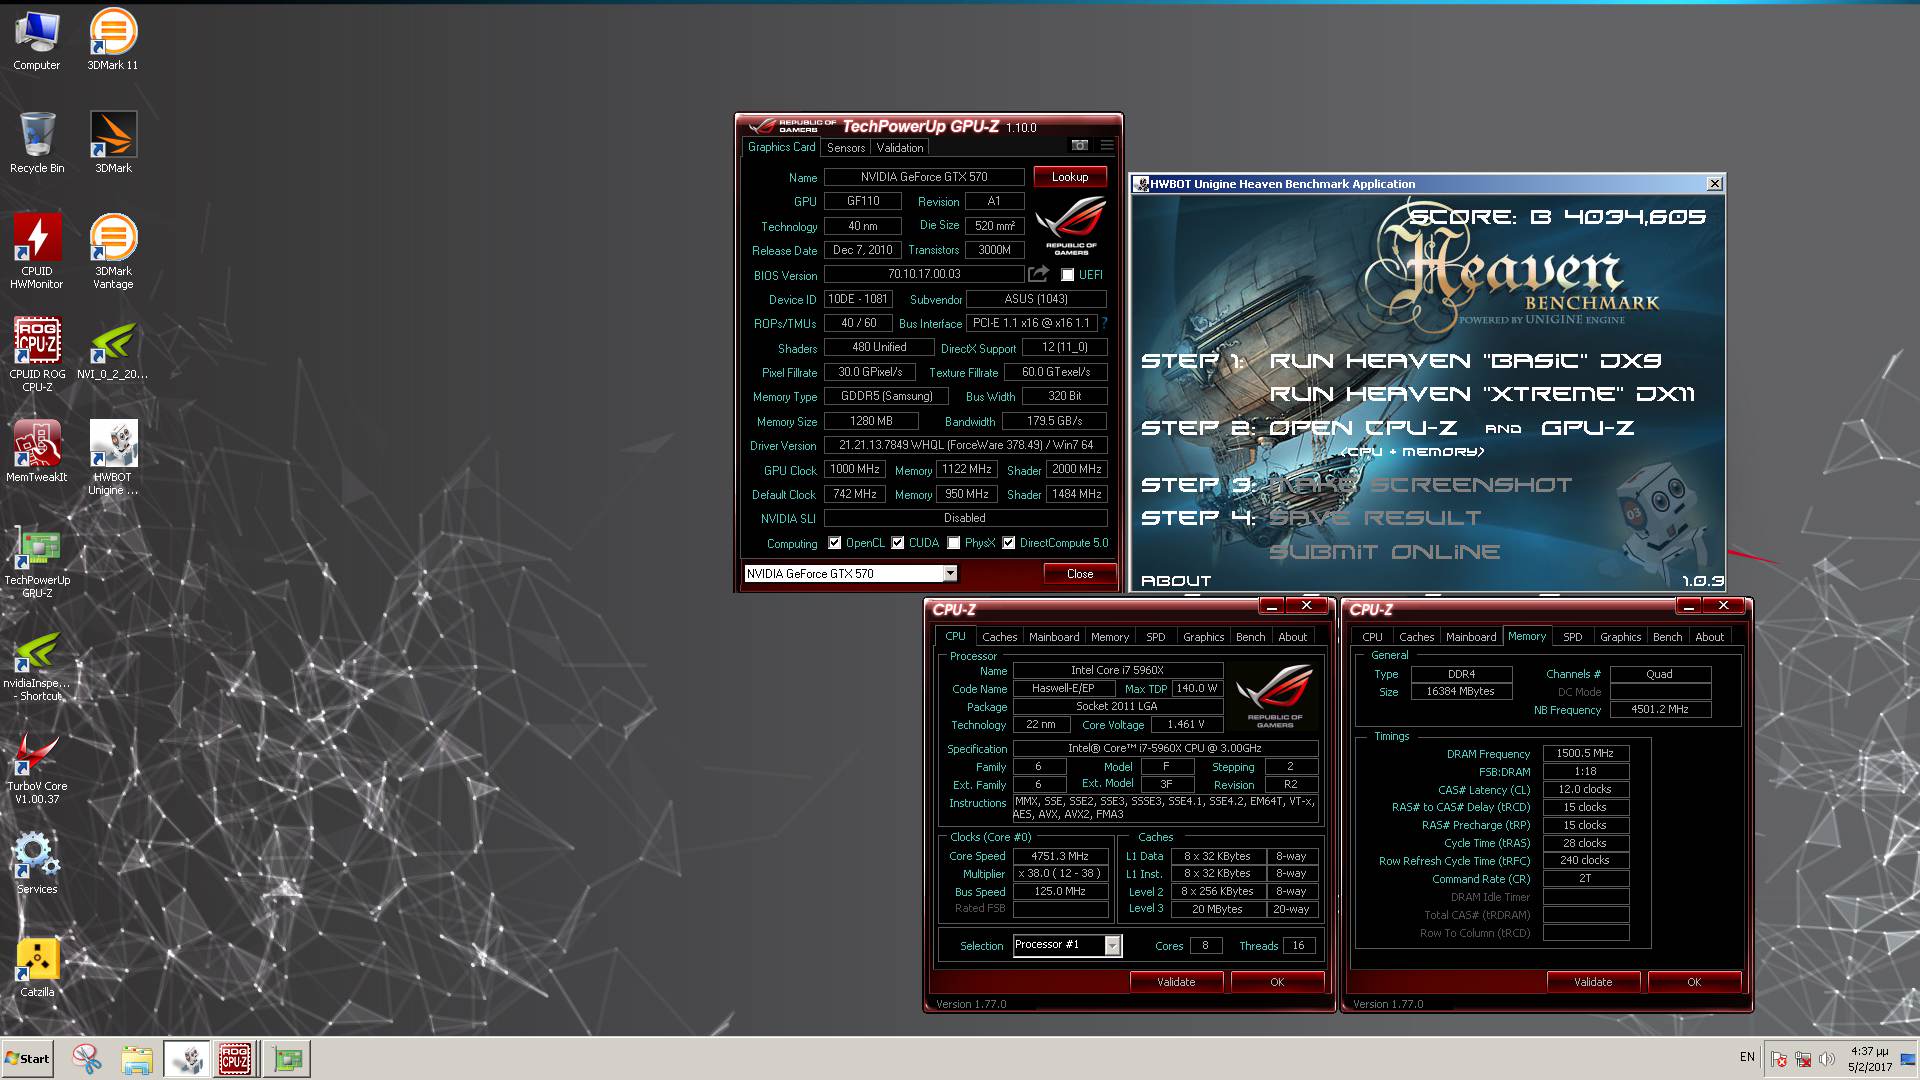Open CPUID ROG CPU-Z desktop icon
Image resolution: width=1920 pixels, height=1080 pixels.
(37, 355)
